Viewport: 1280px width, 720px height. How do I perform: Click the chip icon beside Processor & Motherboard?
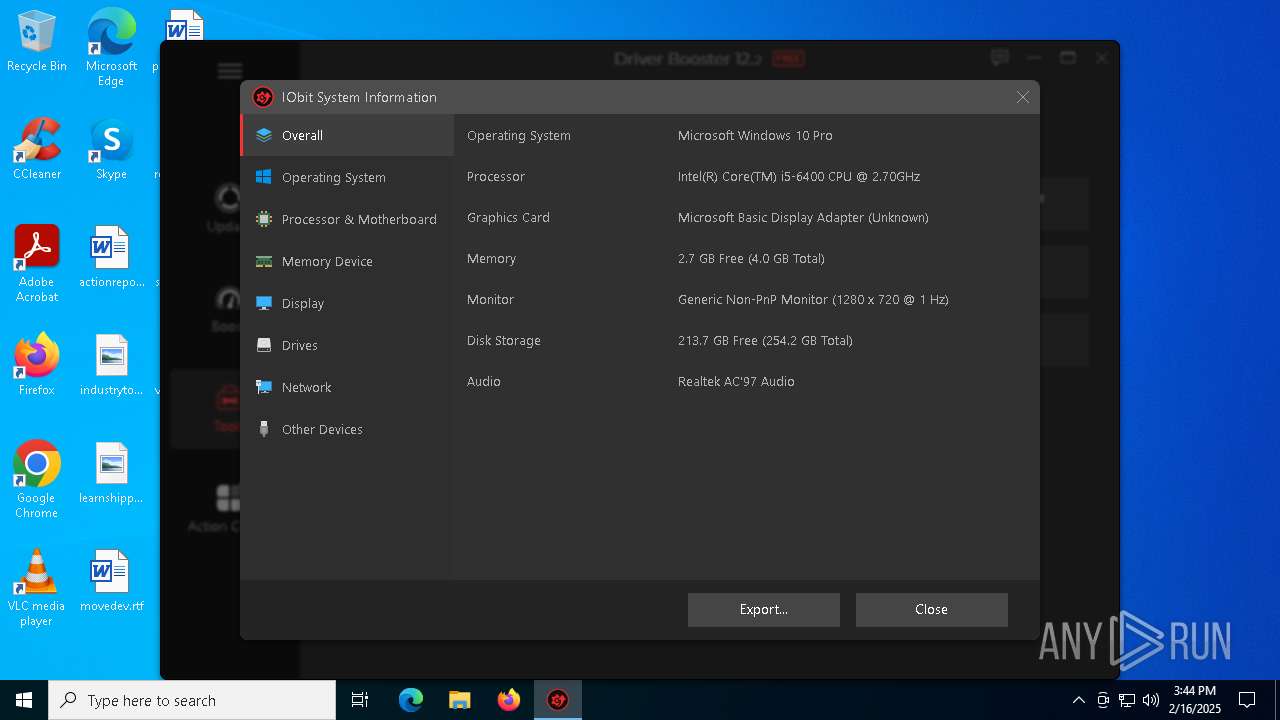(x=264, y=219)
